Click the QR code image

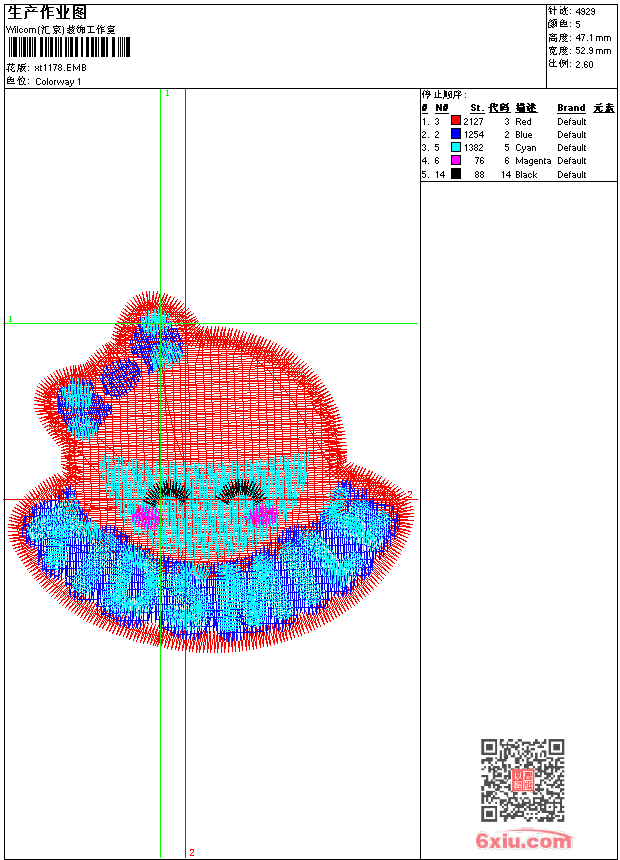522,780
